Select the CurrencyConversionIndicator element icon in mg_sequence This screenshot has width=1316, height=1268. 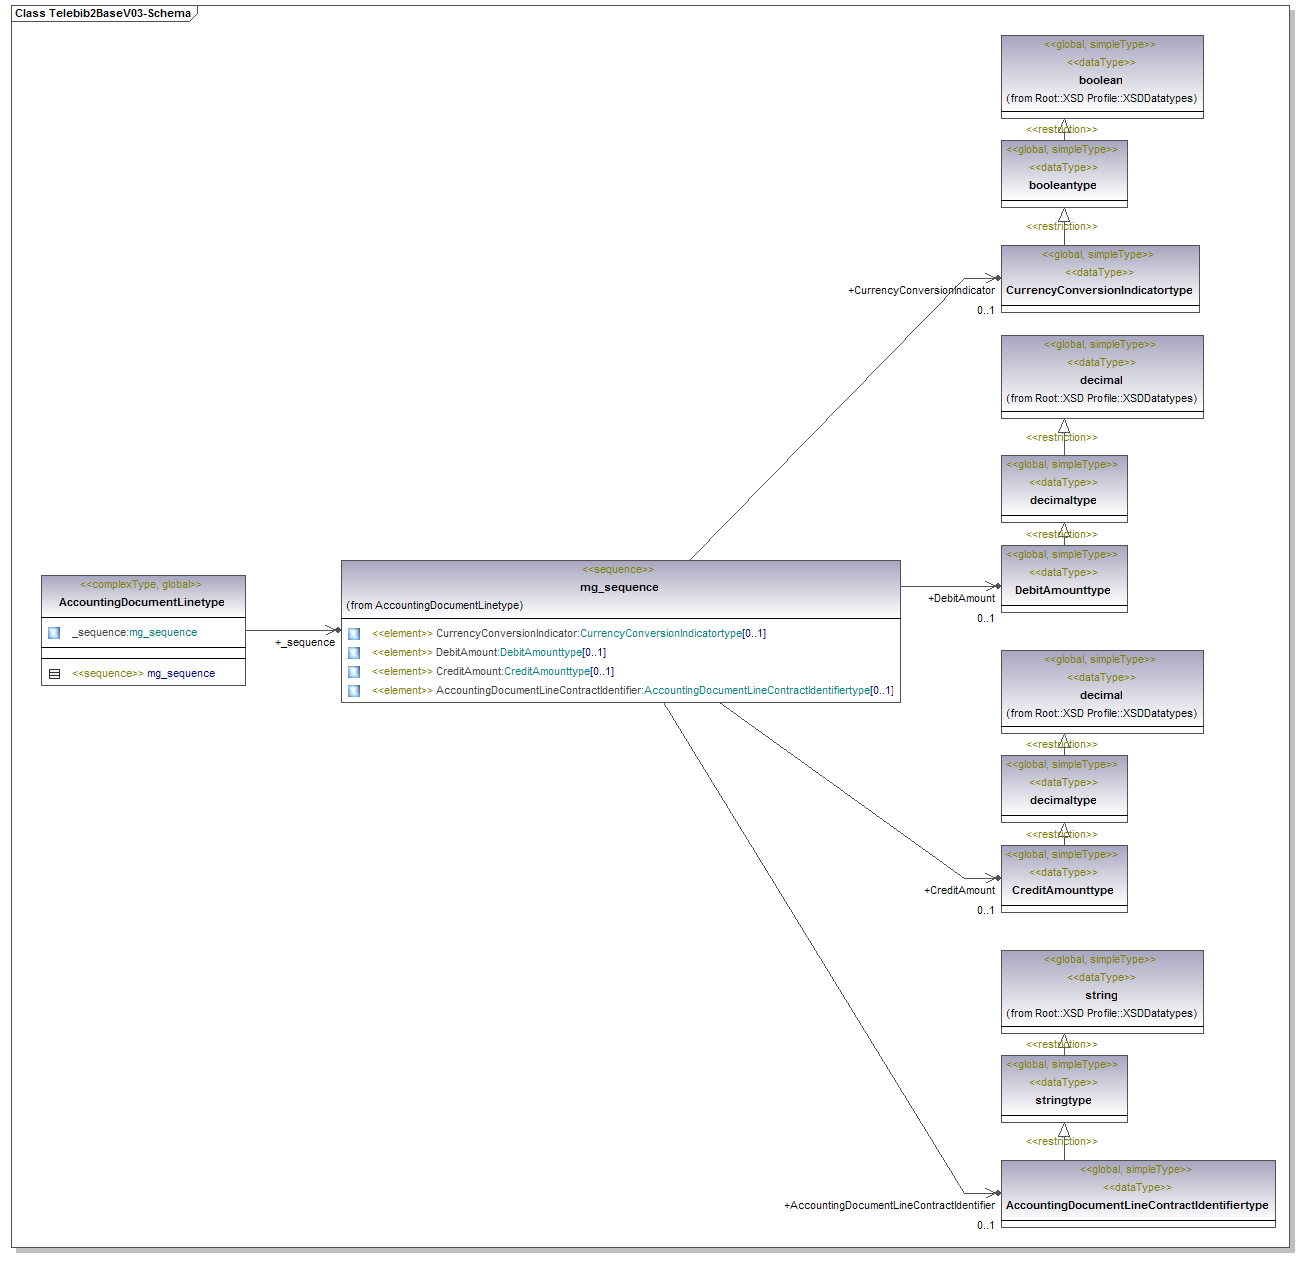pyautogui.click(x=354, y=634)
